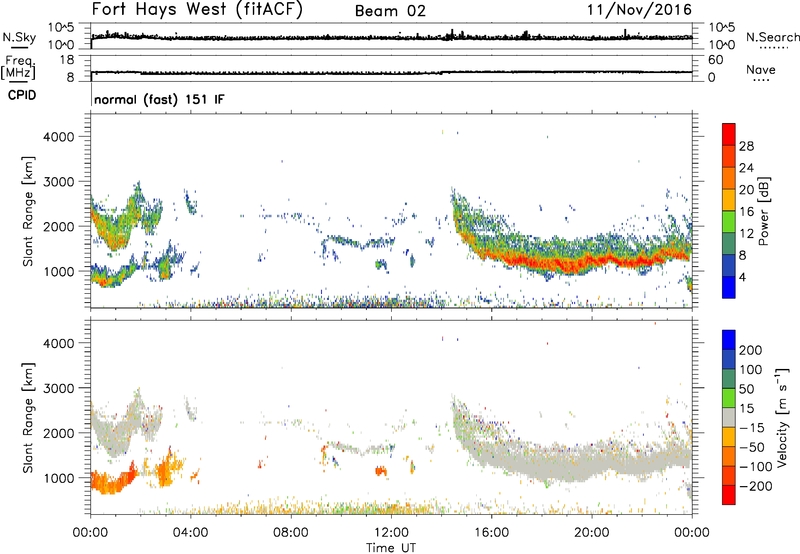Image resolution: width=800 pixels, height=554 pixels.
Task: Click the "Time UT" axis title
Action: (x=391, y=548)
